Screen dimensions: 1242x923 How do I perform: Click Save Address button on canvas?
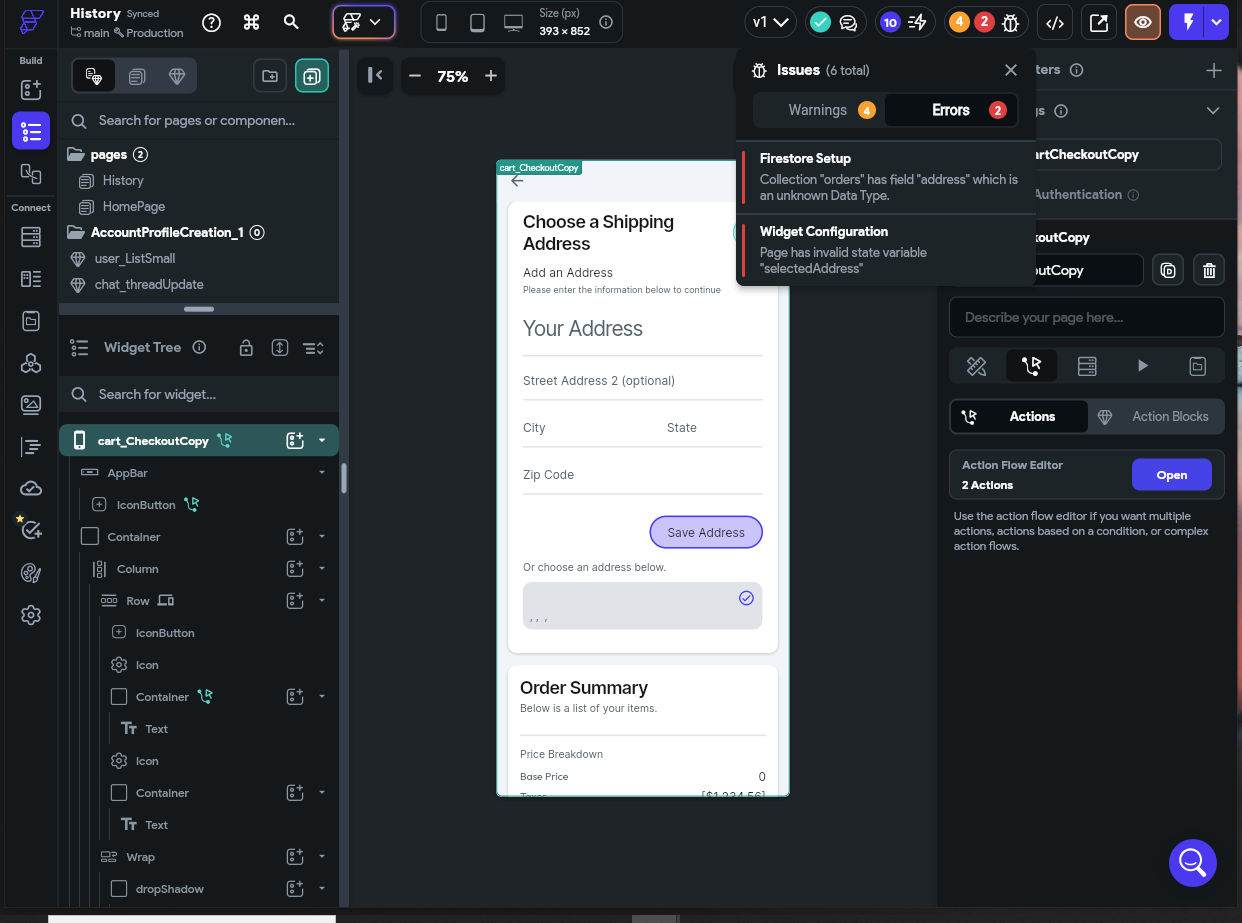click(706, 532)
